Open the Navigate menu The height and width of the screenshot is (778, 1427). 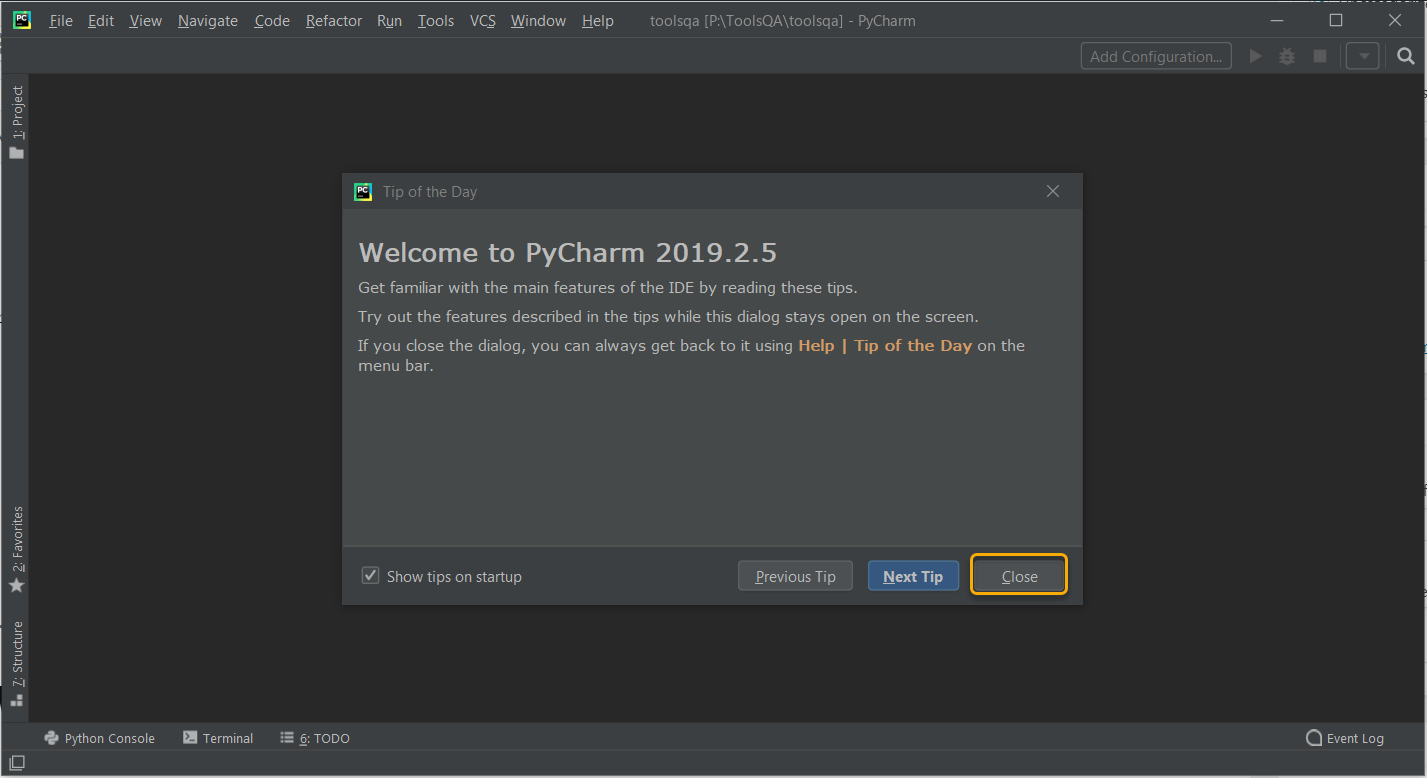[x=208, y=21]
